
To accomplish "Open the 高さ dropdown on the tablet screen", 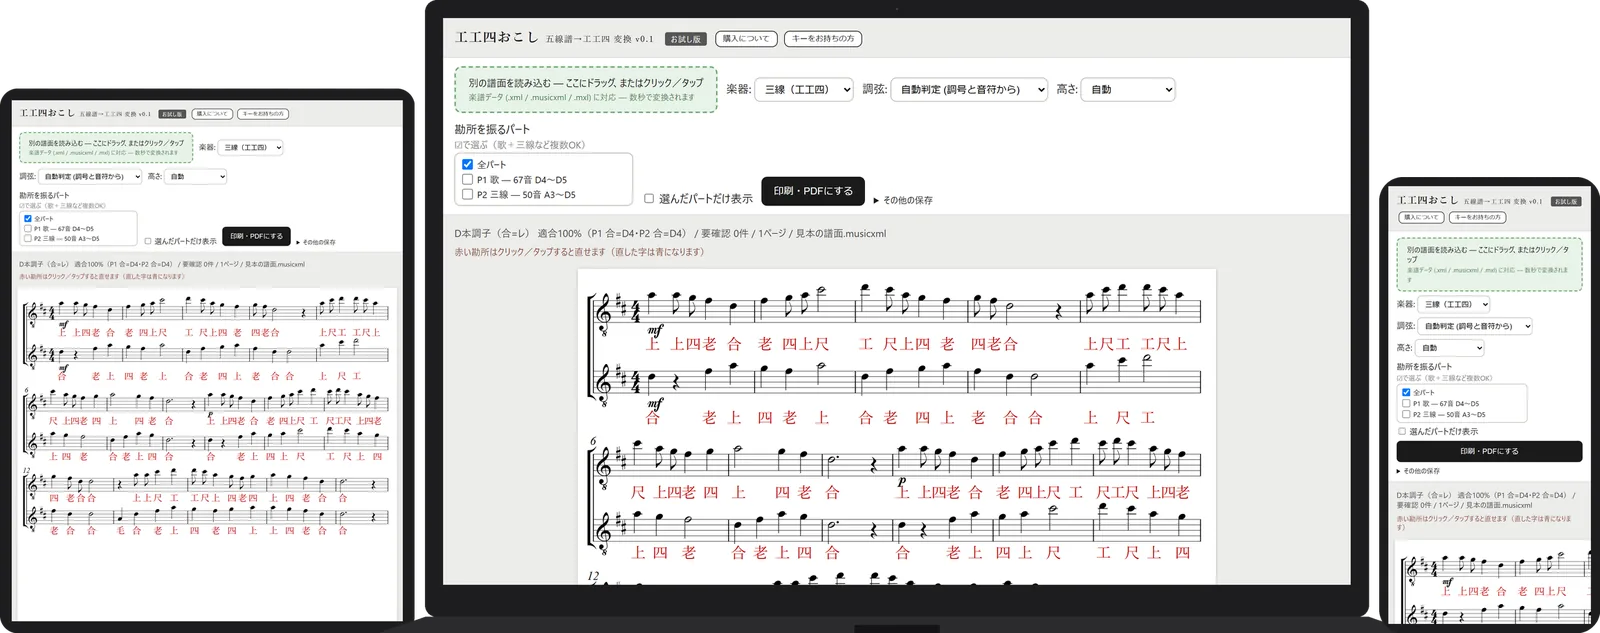I will tap(196, 176).
